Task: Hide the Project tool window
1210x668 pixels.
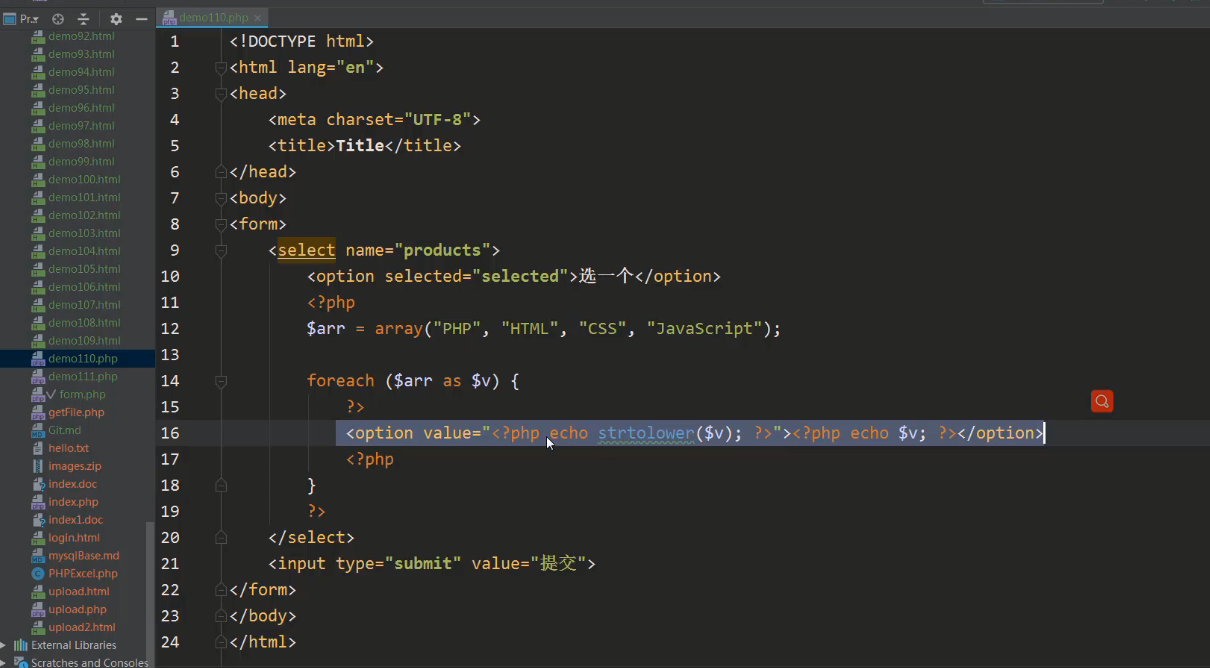Action: [141, 19]
